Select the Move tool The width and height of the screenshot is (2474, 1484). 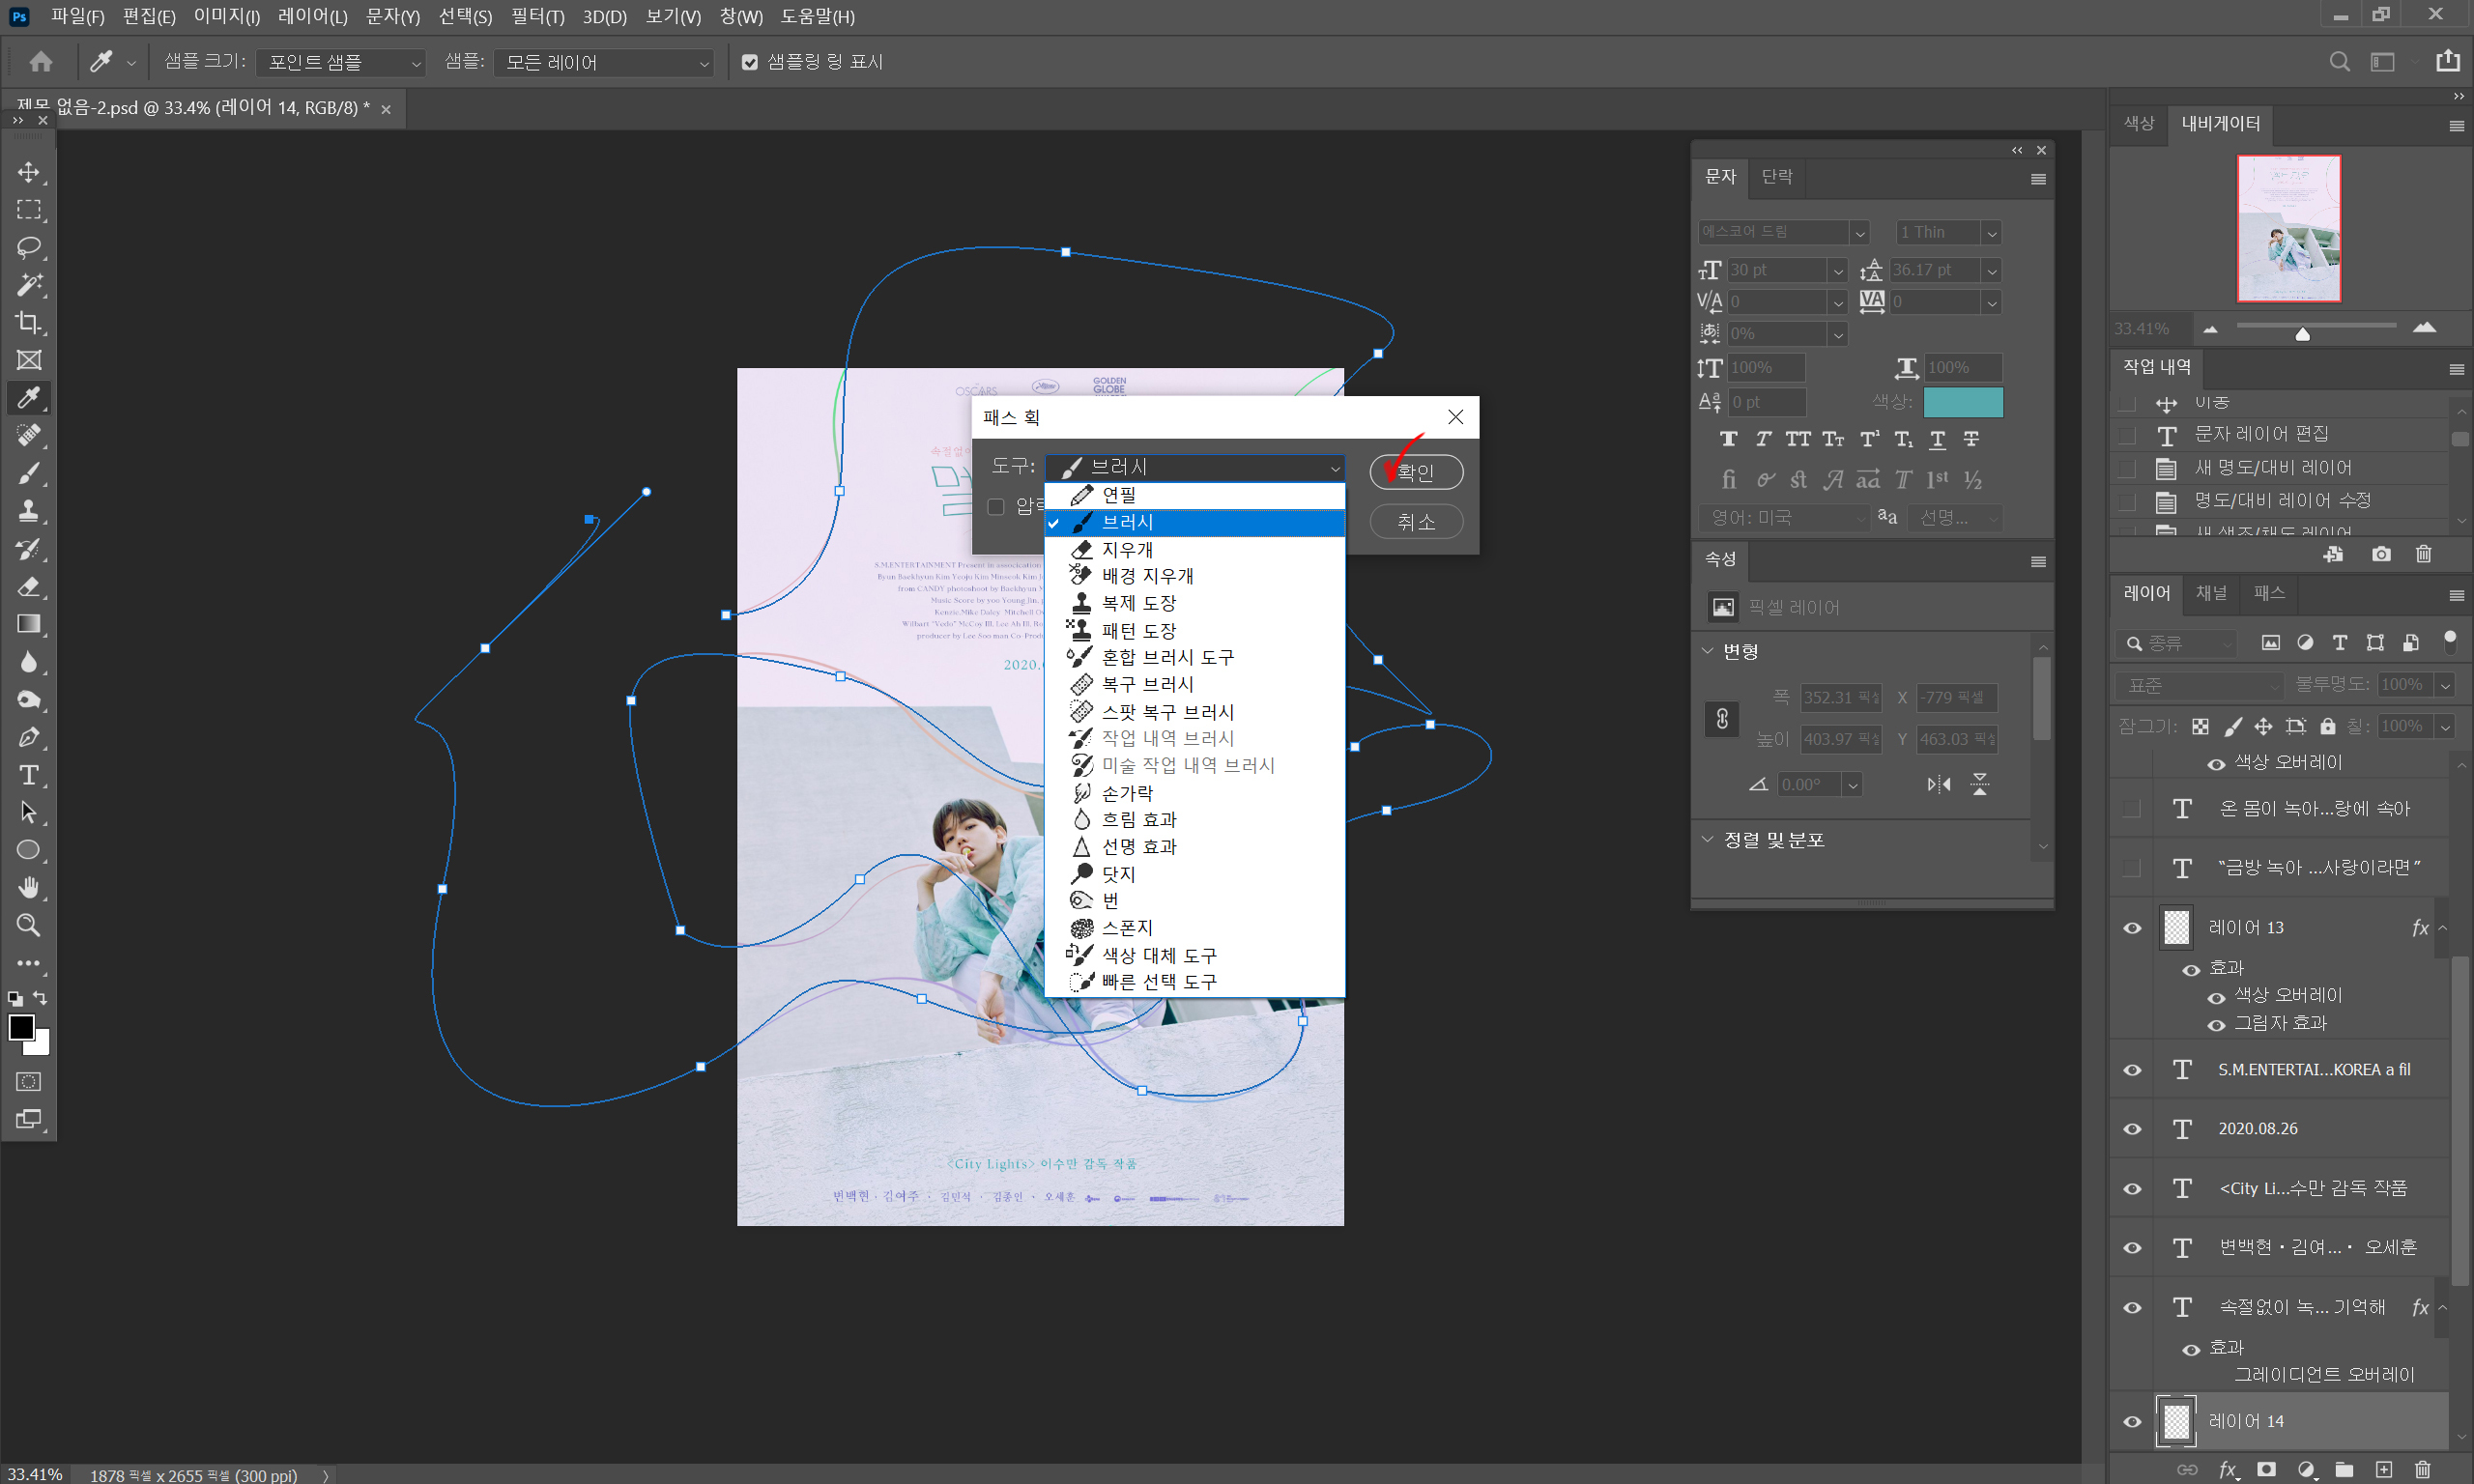tap(29, 172)
